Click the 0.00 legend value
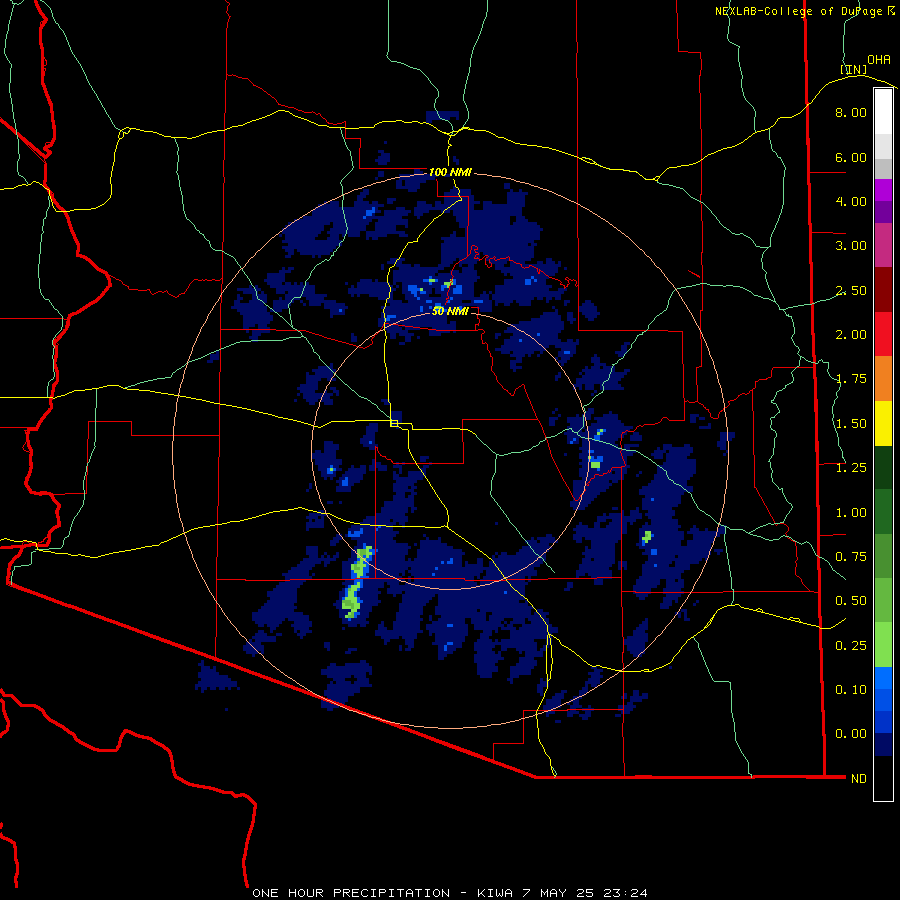 (x=851, y=734)
